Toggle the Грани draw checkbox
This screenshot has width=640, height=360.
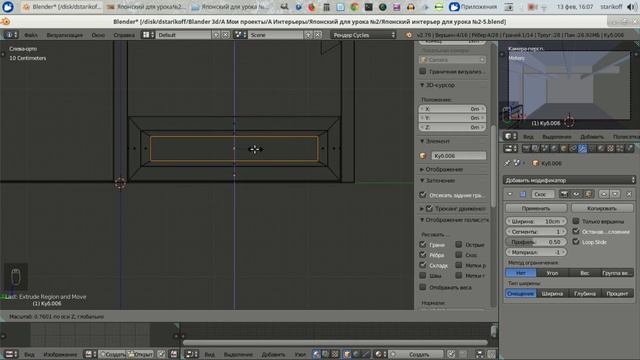tap(423, 244)
